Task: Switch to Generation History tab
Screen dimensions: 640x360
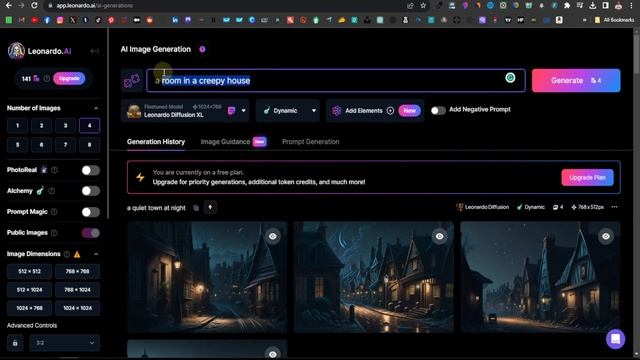Action: click(156, 142)
